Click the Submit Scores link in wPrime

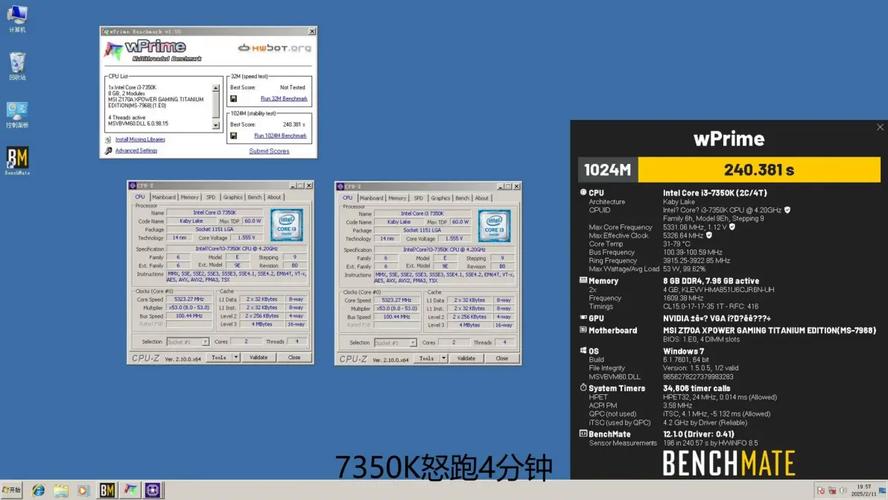point(269,151)
